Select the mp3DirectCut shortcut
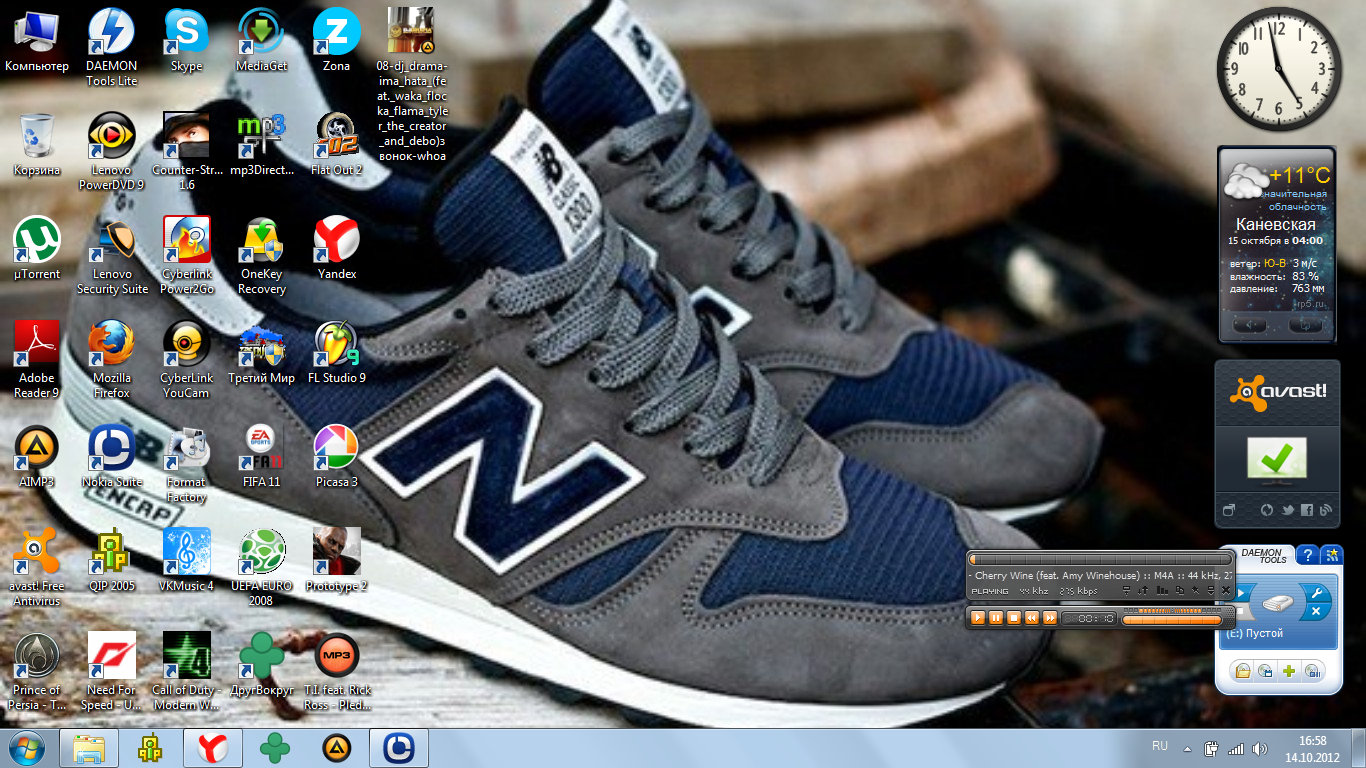The height and width of the screenshot is (768, 1366). coord(262,145)
